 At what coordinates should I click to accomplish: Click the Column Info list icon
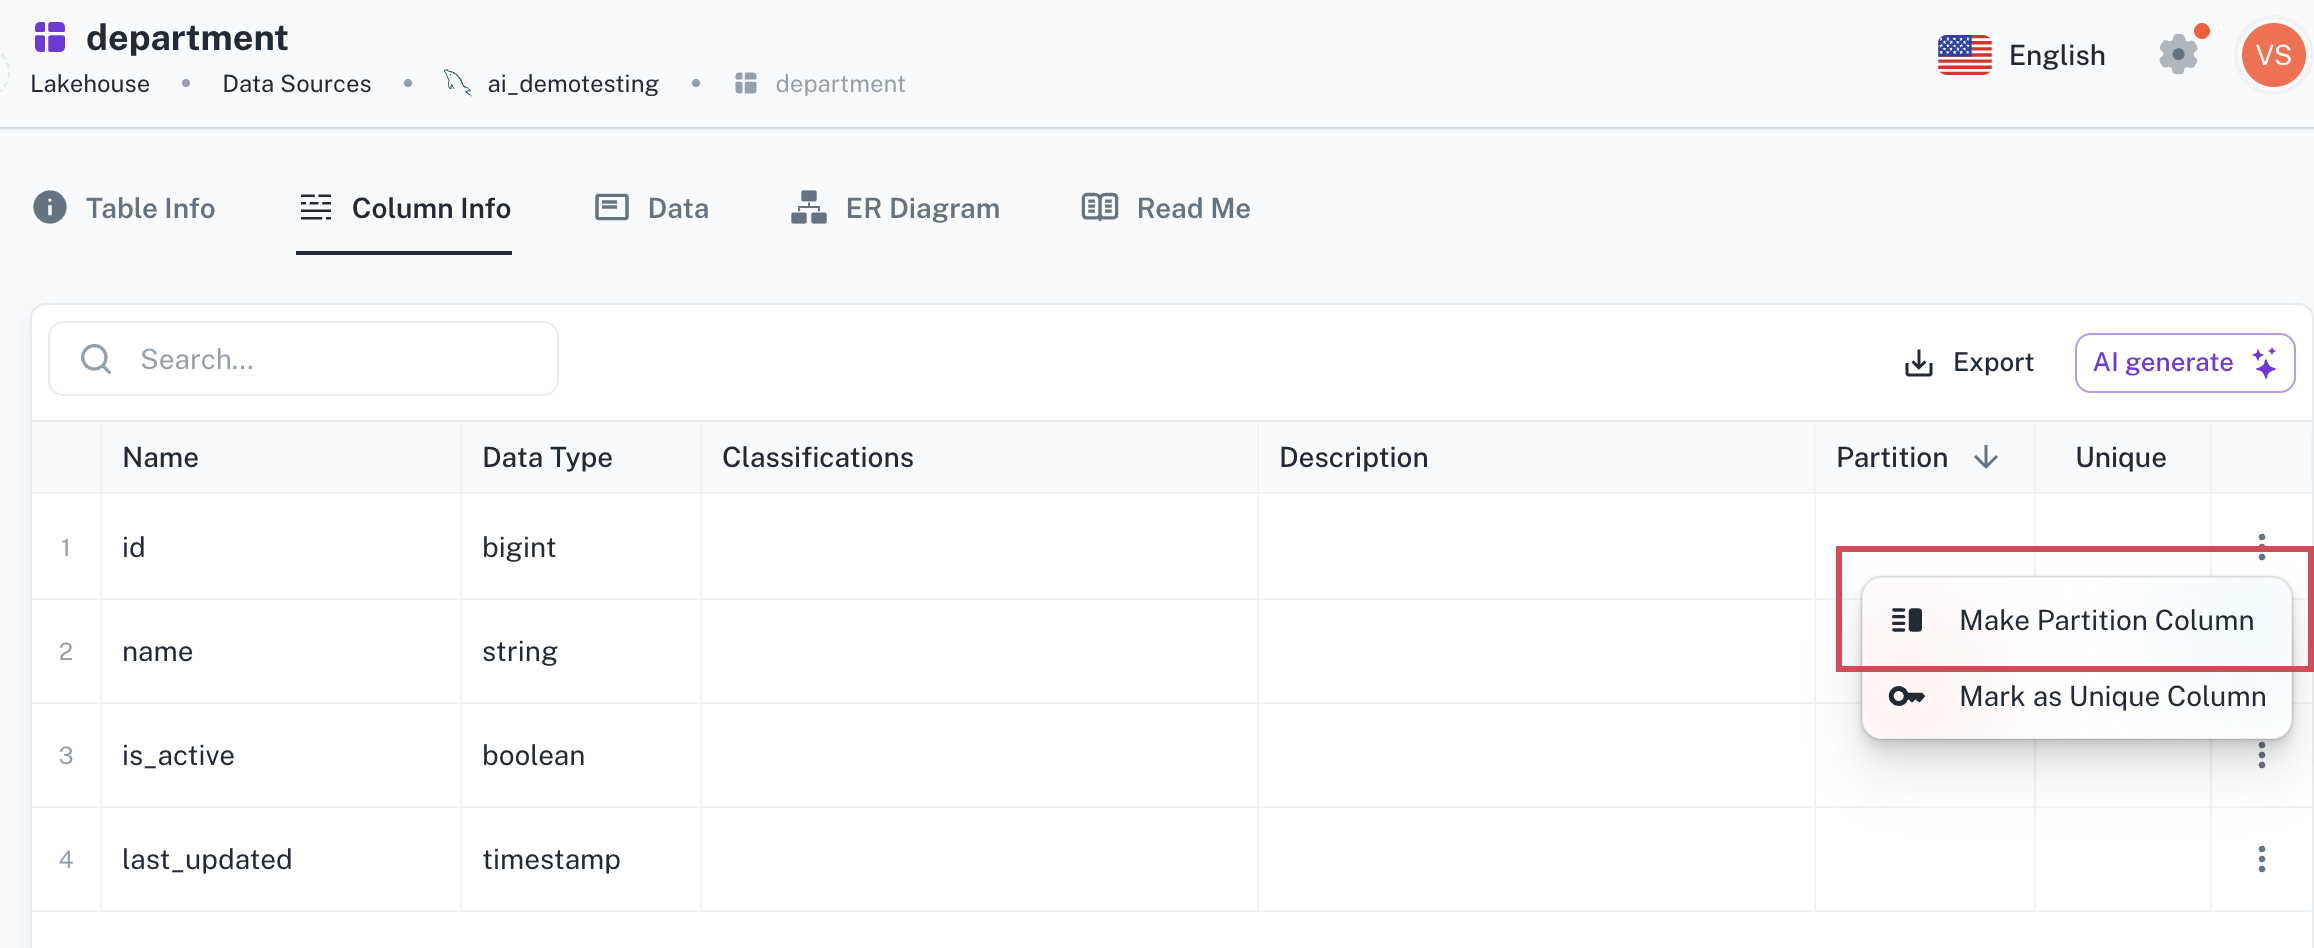point(316,207)
